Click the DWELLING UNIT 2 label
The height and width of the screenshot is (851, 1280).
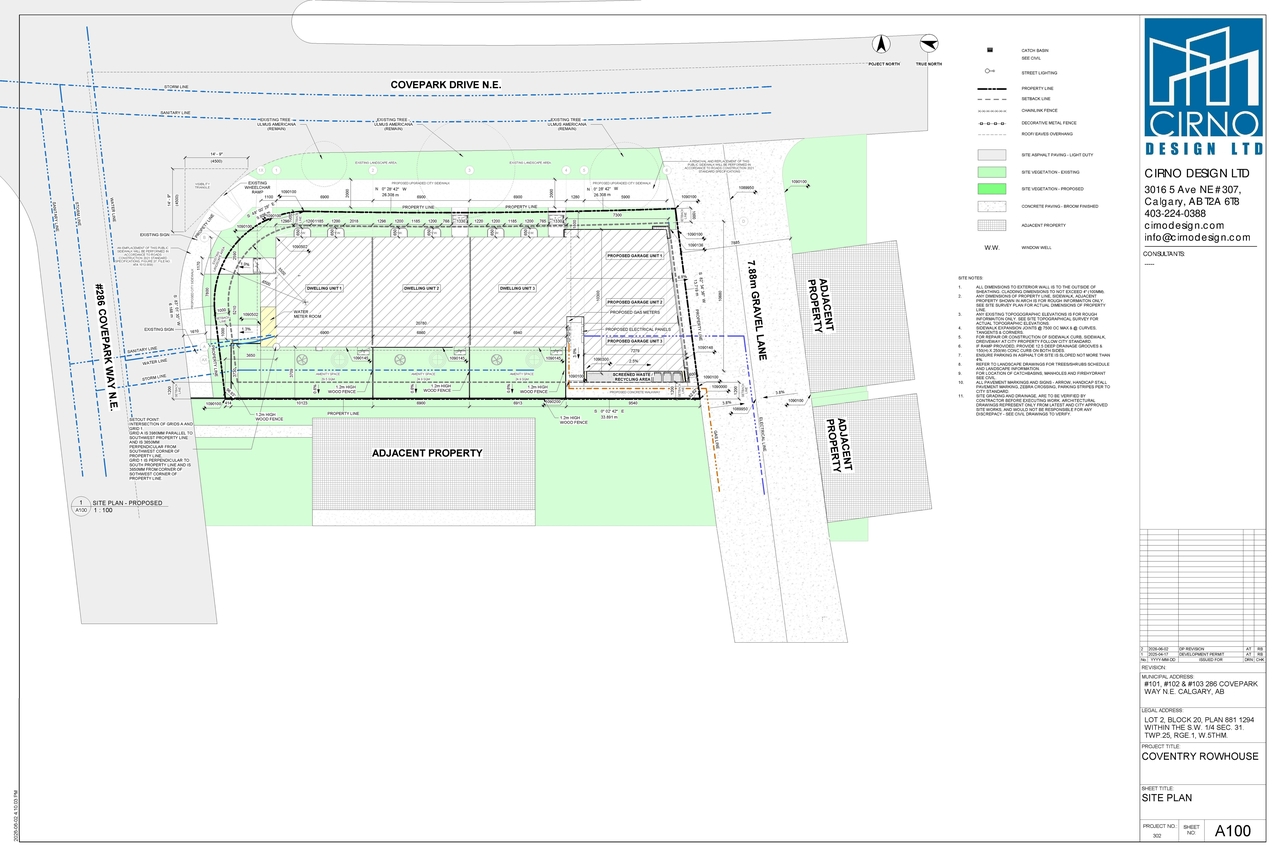point(421,288)
